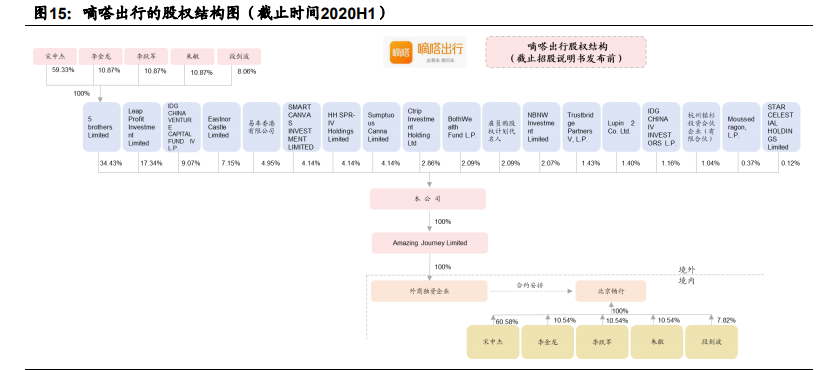824x370 pixels.
Task: Click the 60.58% value
Action: pos(507,321)
